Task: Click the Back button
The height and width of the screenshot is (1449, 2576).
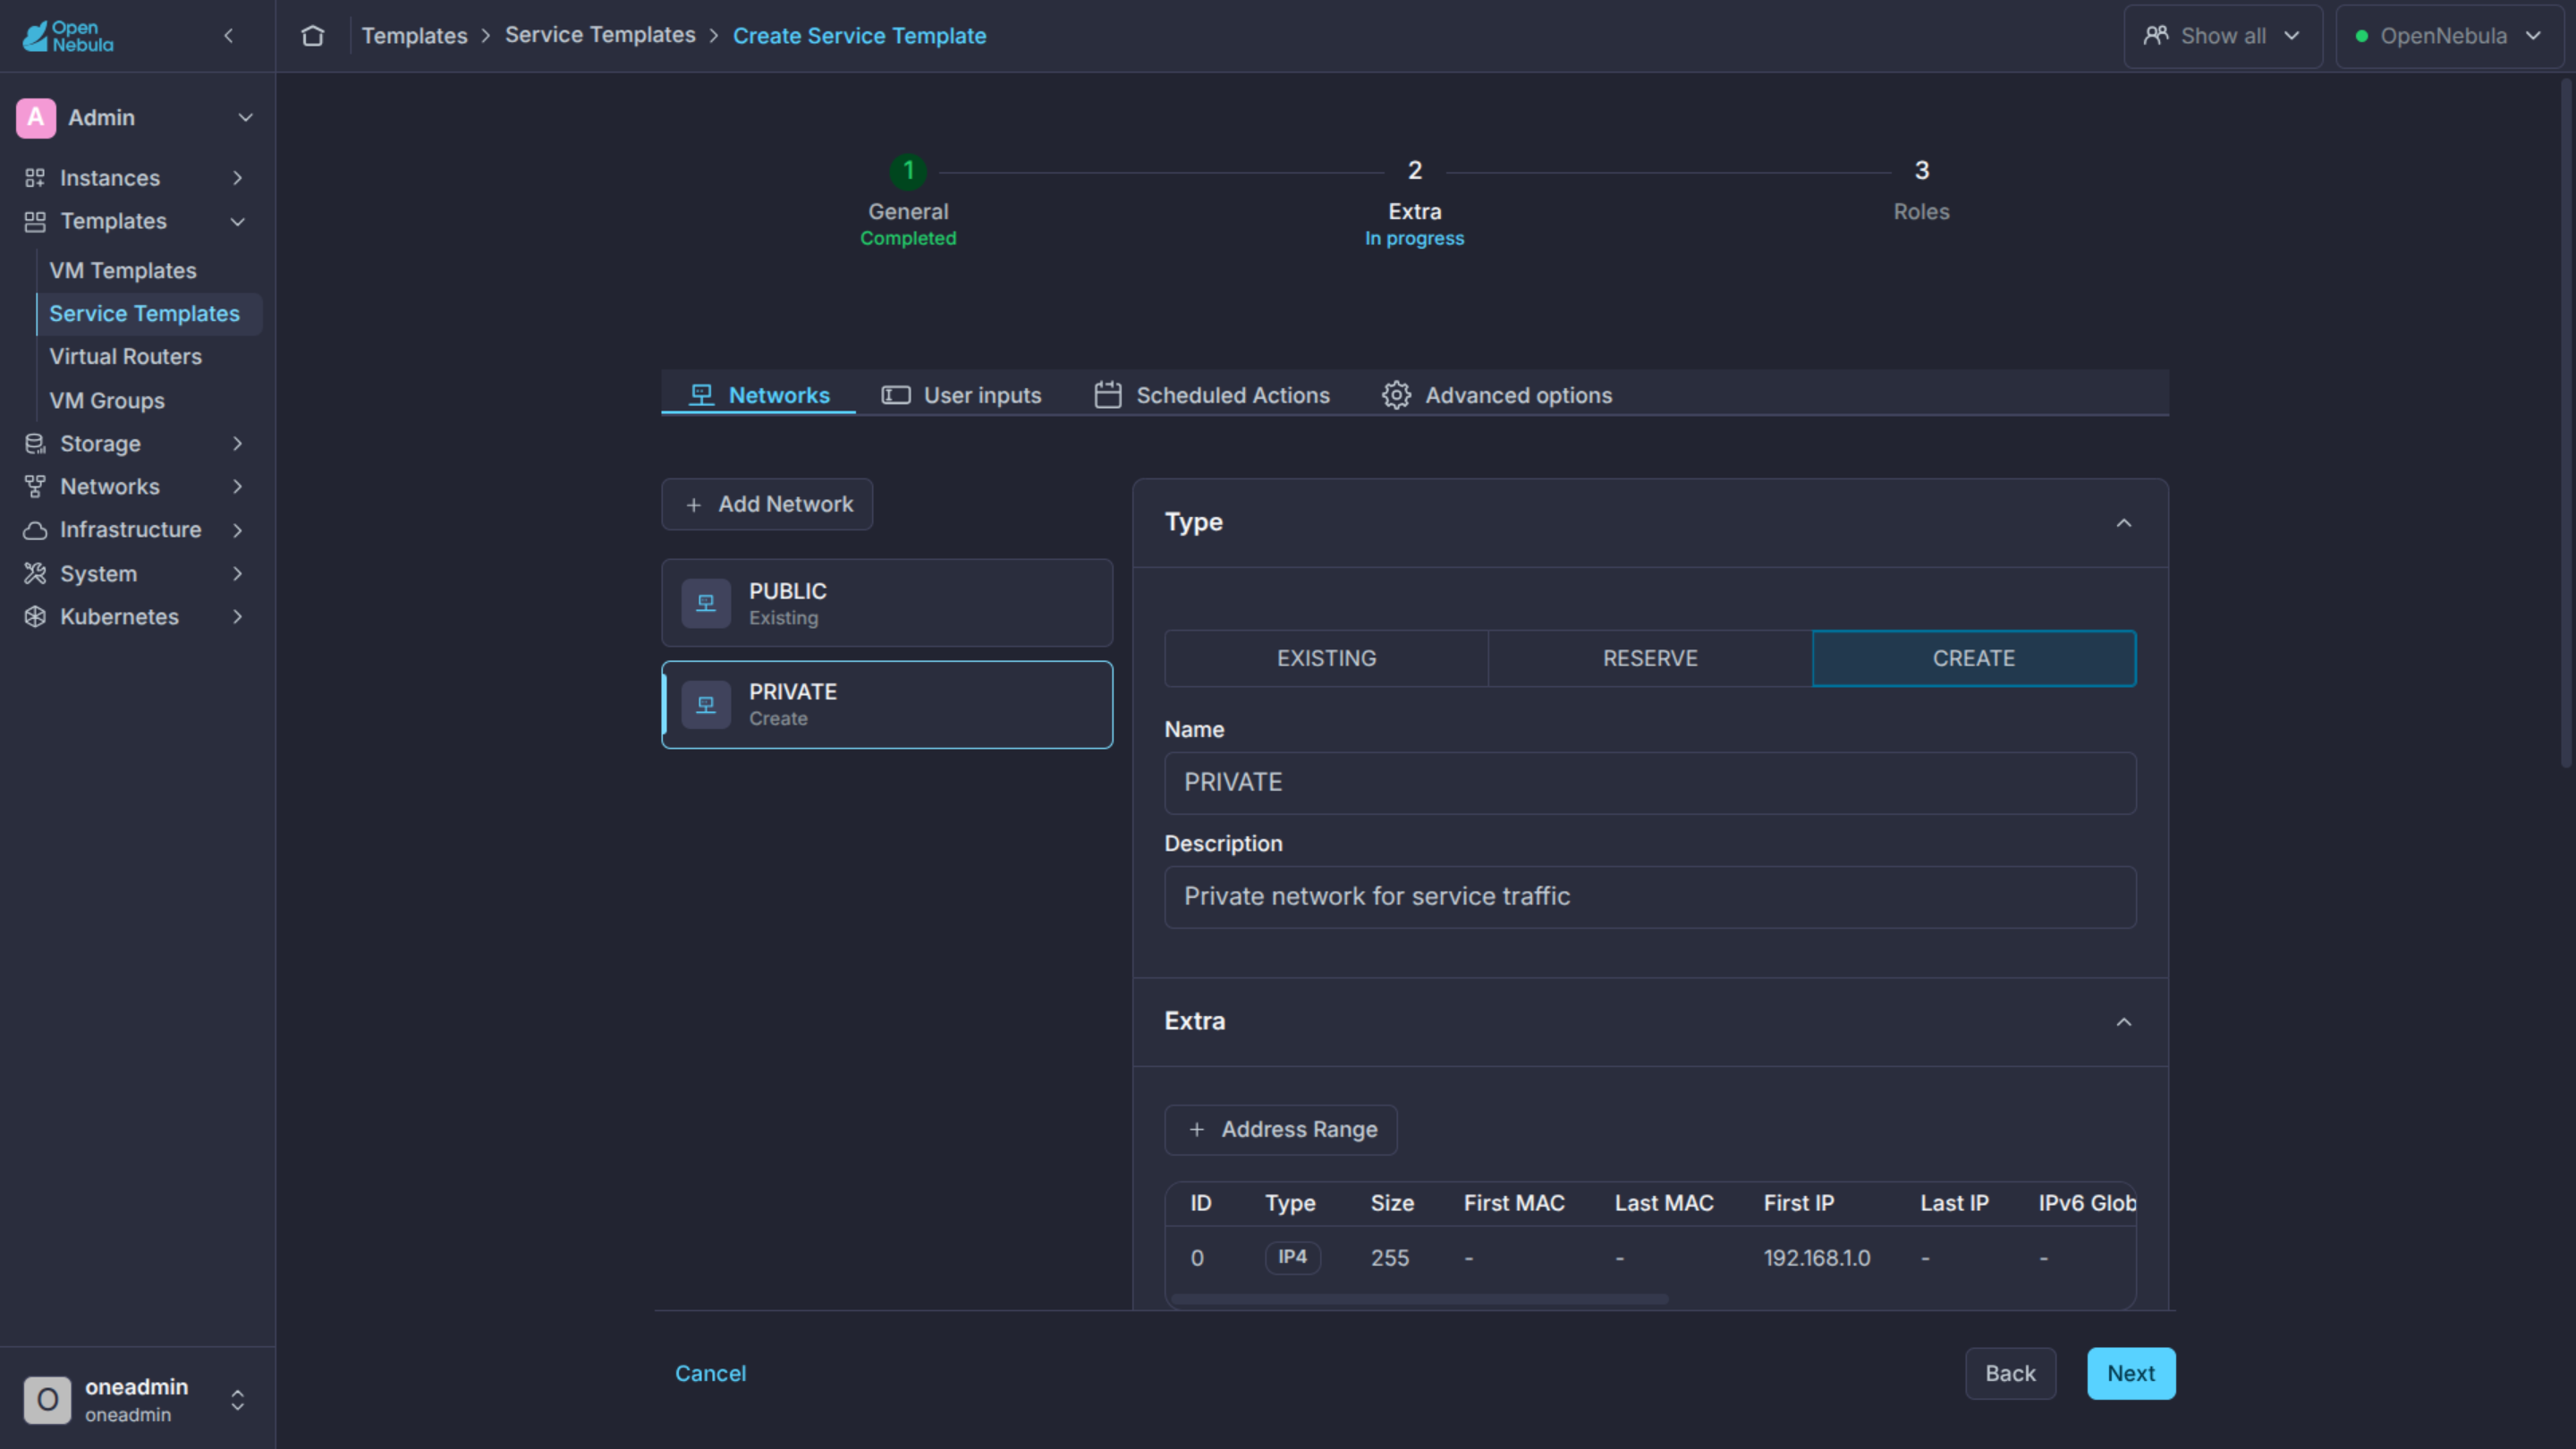Action: click(x=2010, y=1373)
